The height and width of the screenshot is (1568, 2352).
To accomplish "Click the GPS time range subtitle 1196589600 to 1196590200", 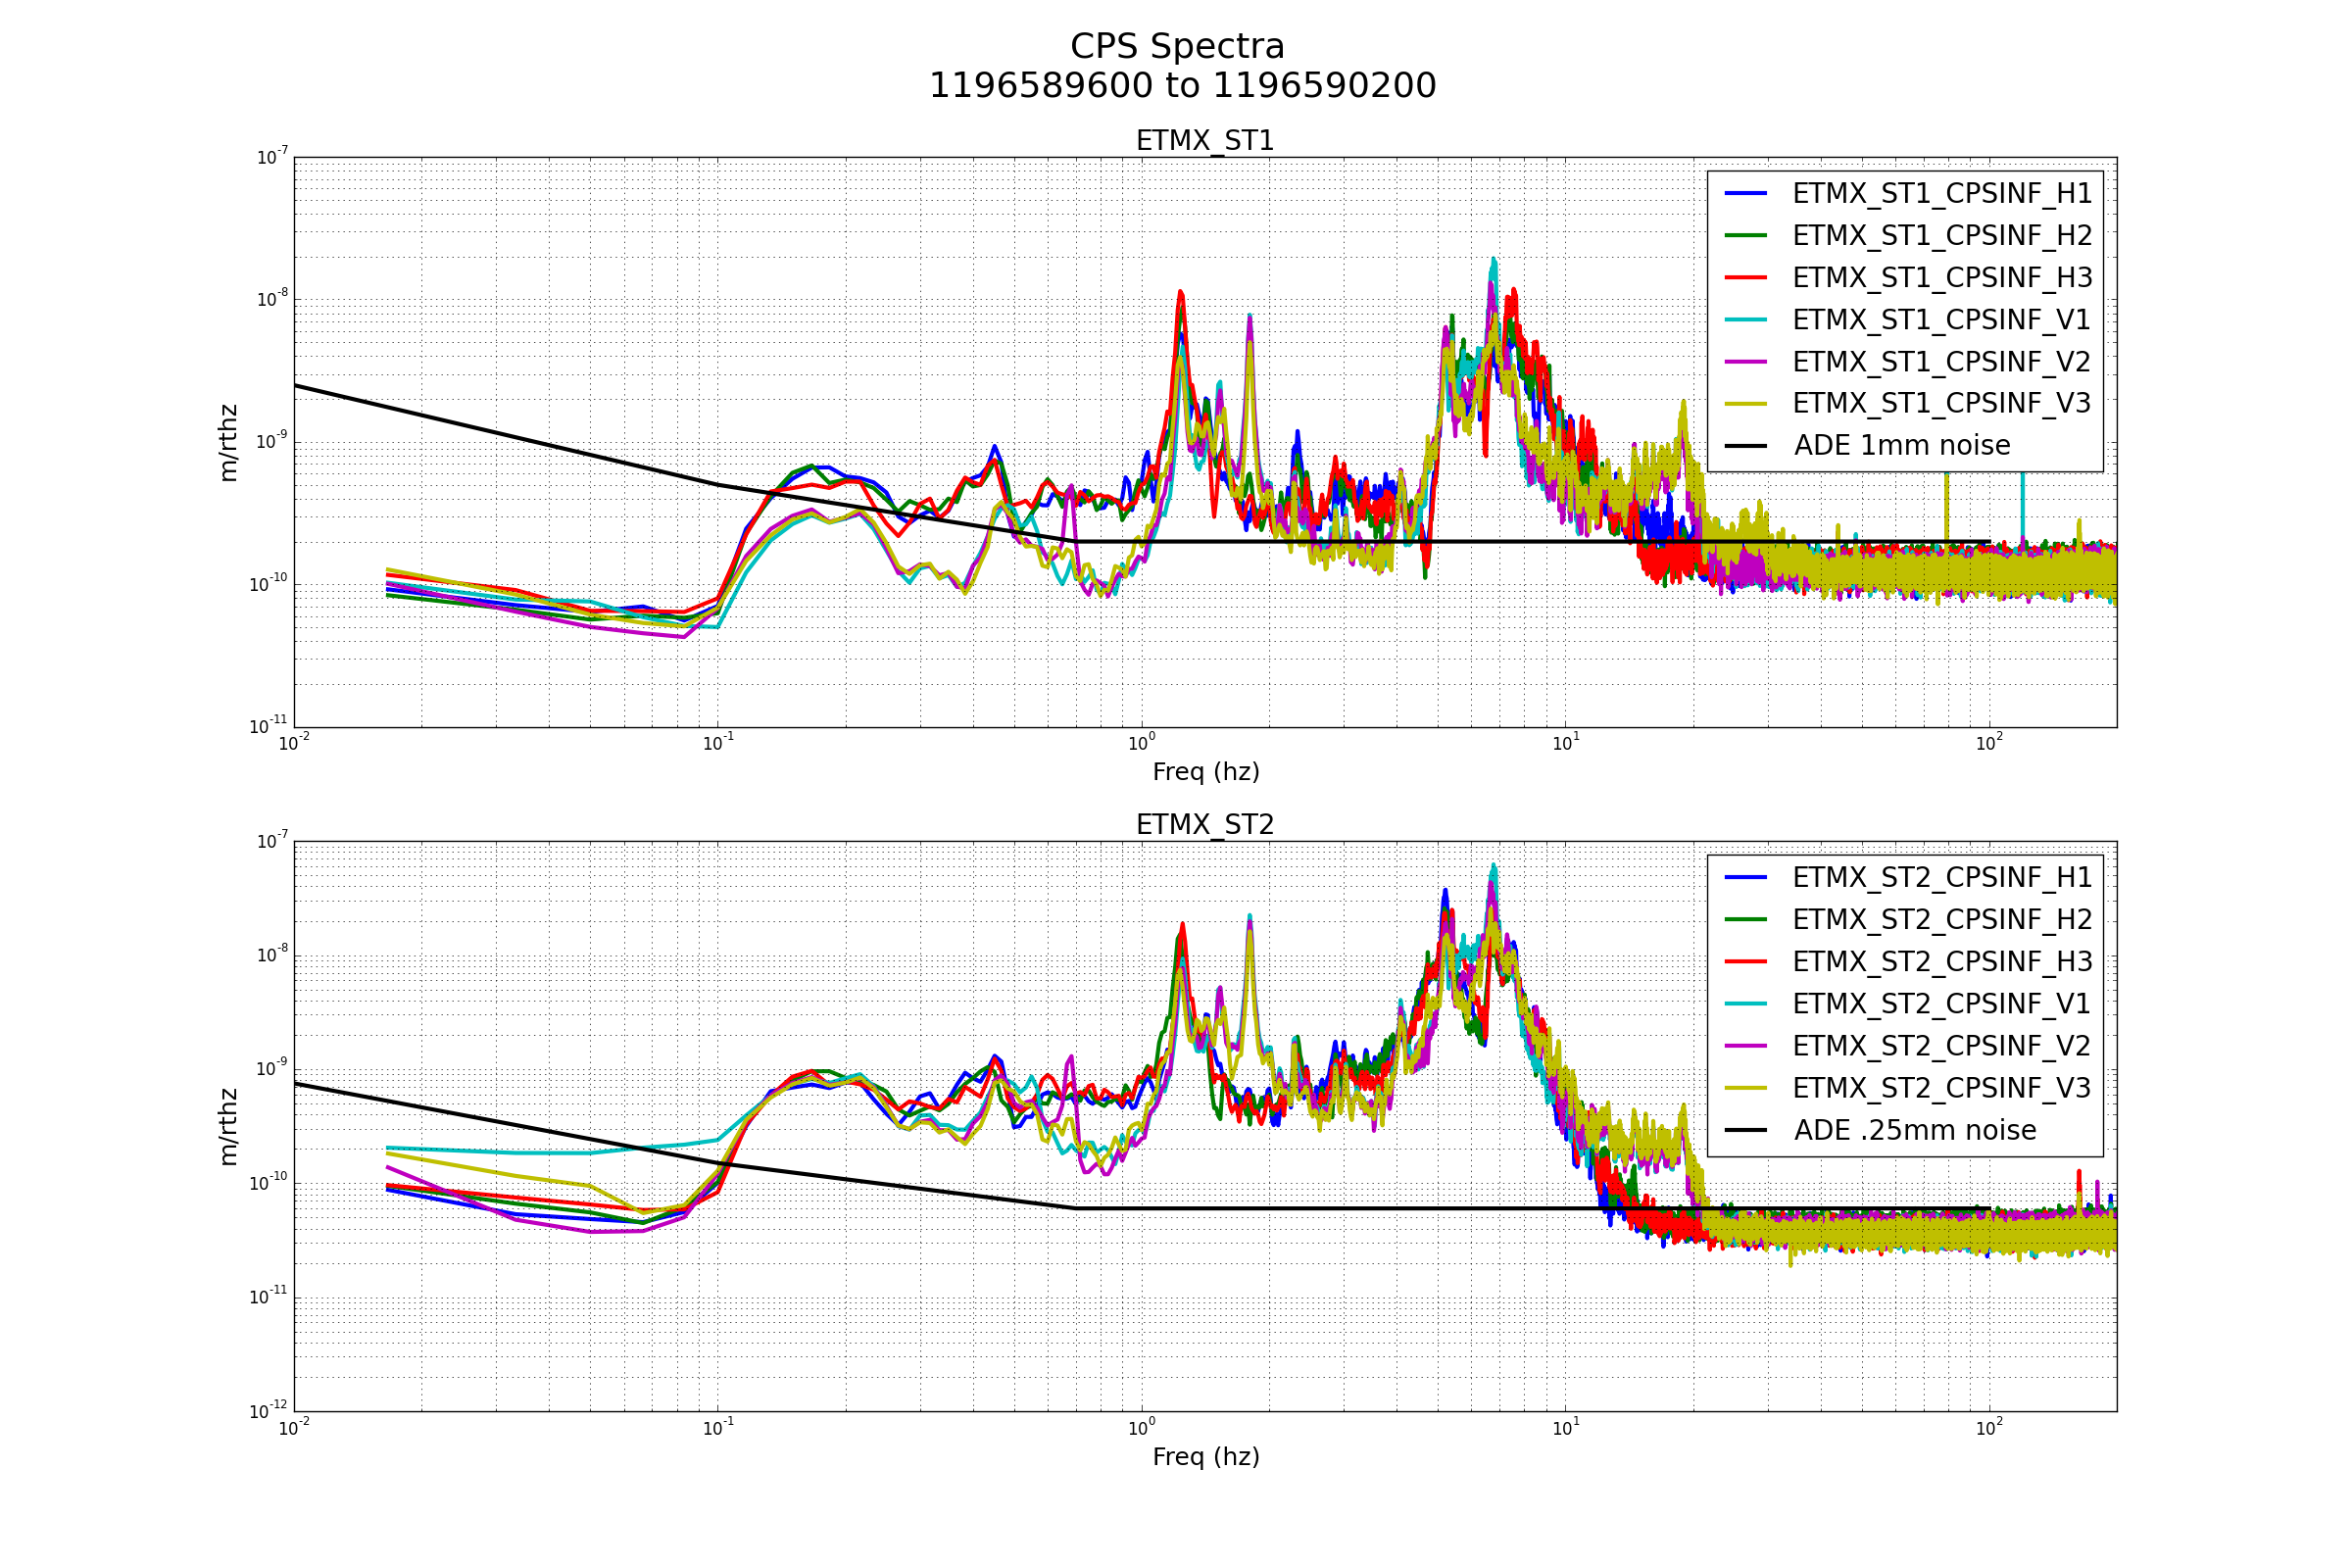I will click(1182, 87).
